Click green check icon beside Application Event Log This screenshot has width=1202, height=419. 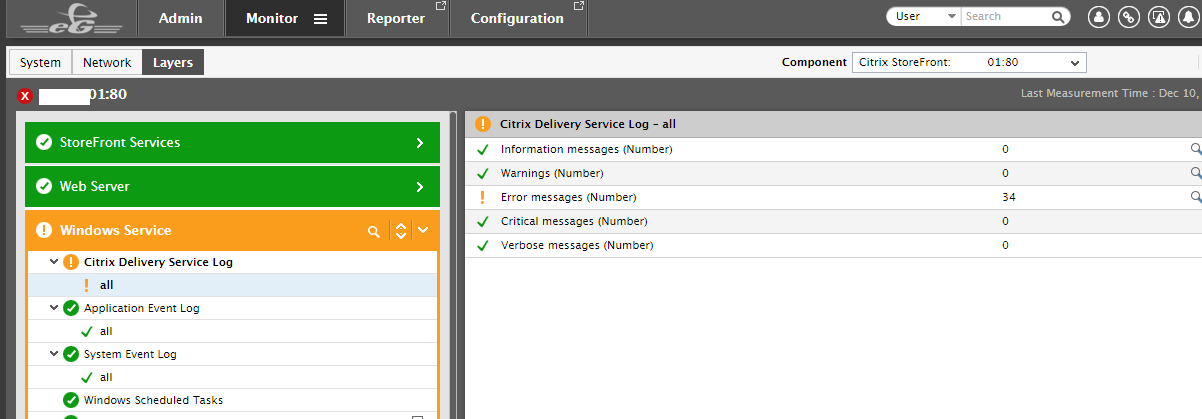(70, 308)
